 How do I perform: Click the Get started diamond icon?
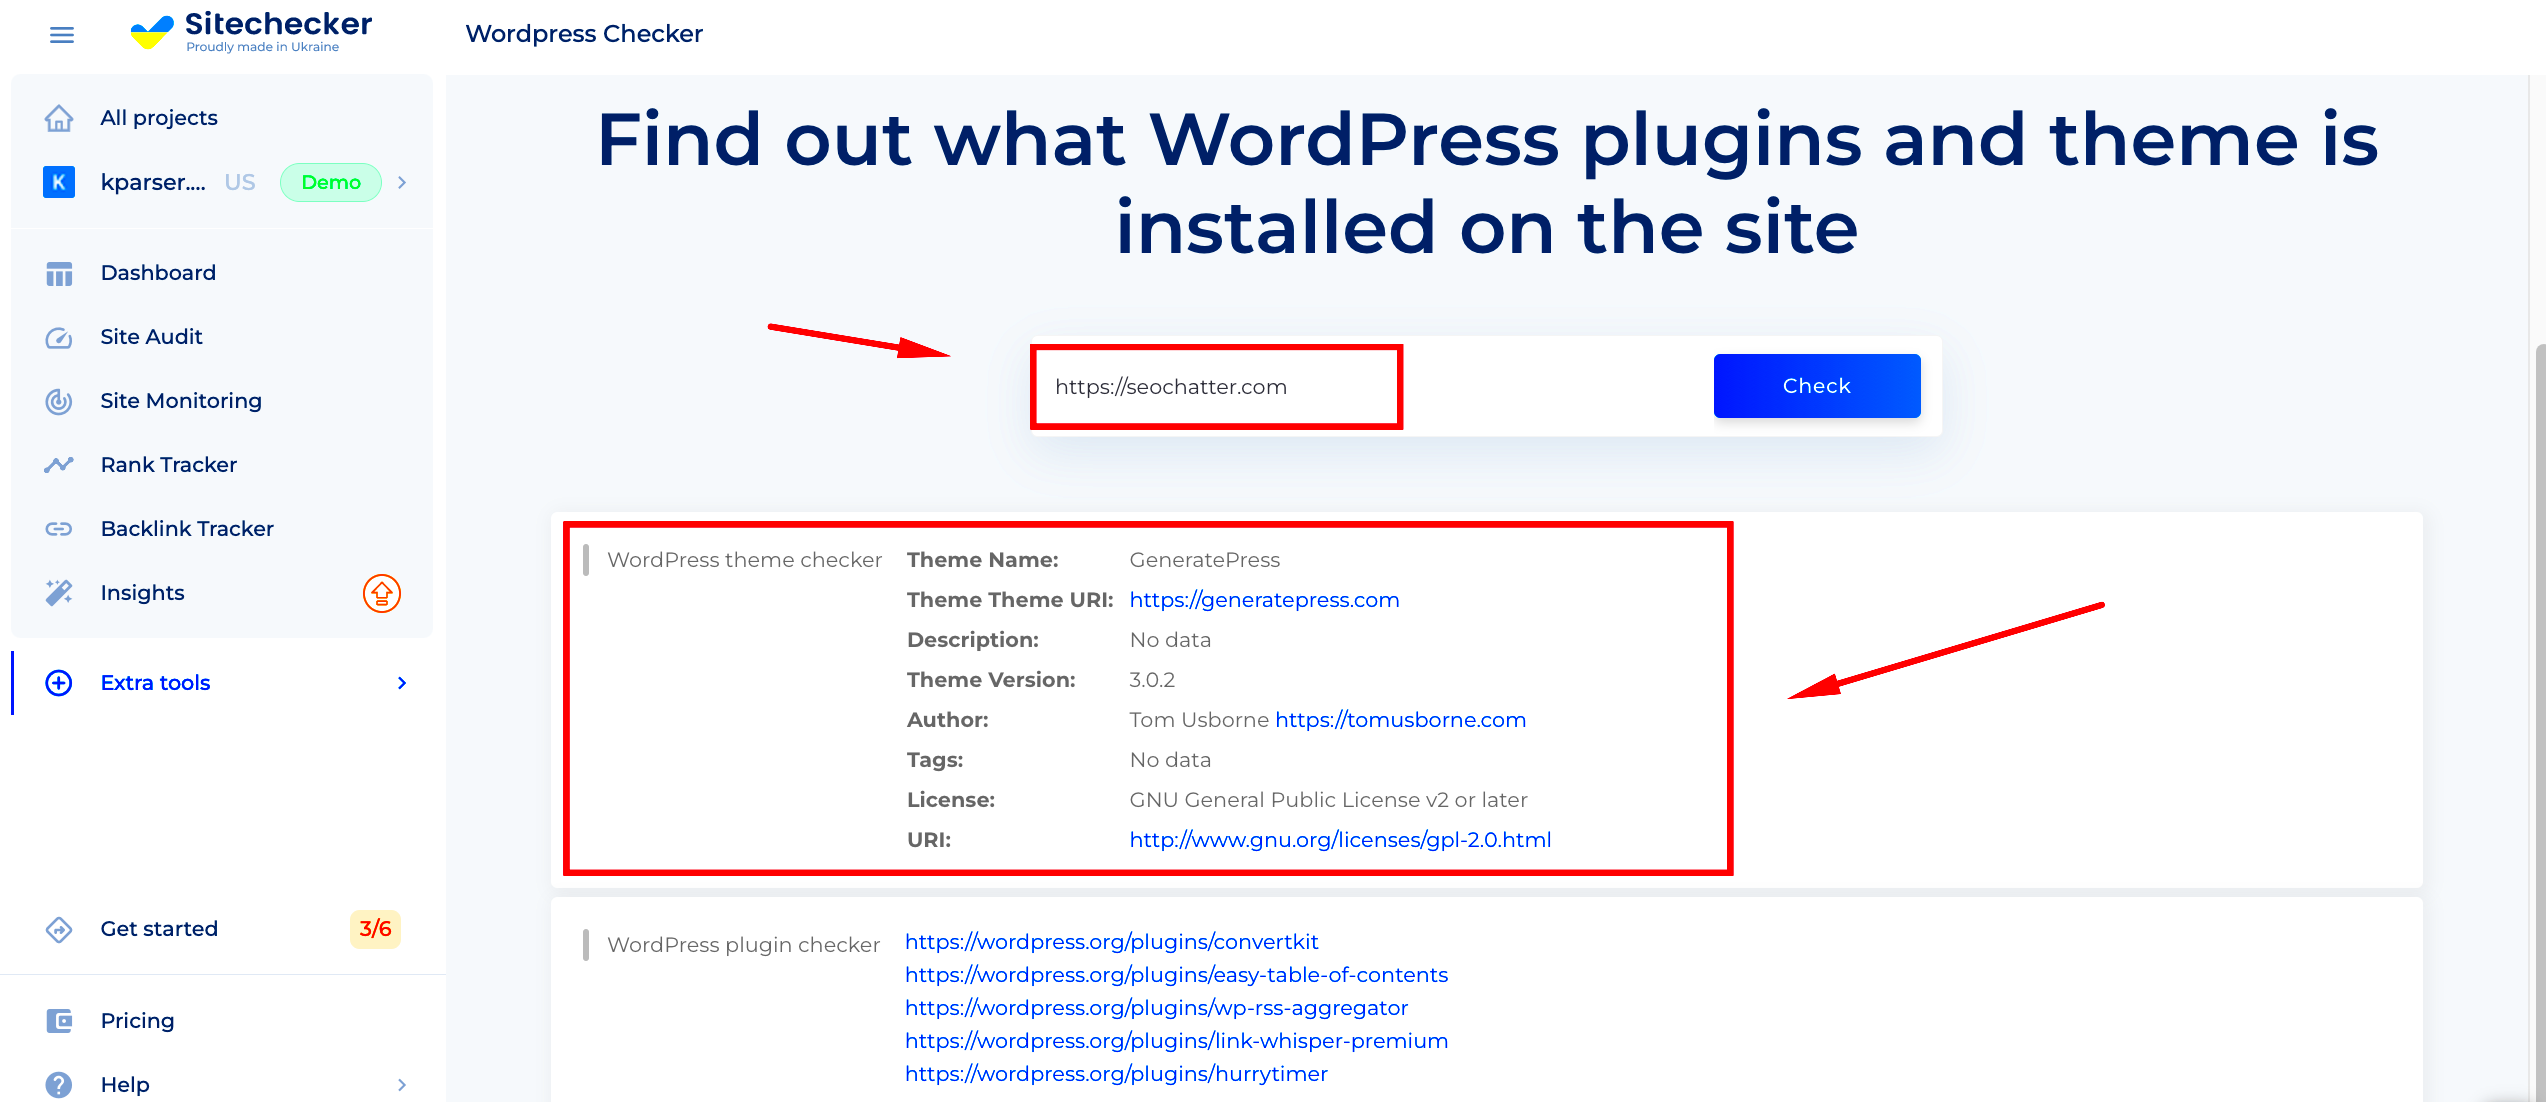click(59, 929)
